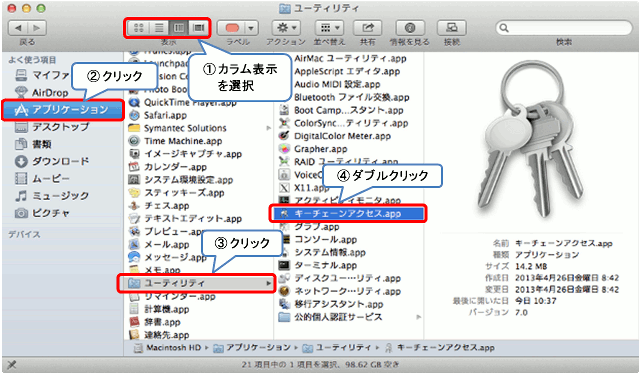Select テキストエディット.app
The height and width of the screenshot is (374, 640).
coord(185,219)
